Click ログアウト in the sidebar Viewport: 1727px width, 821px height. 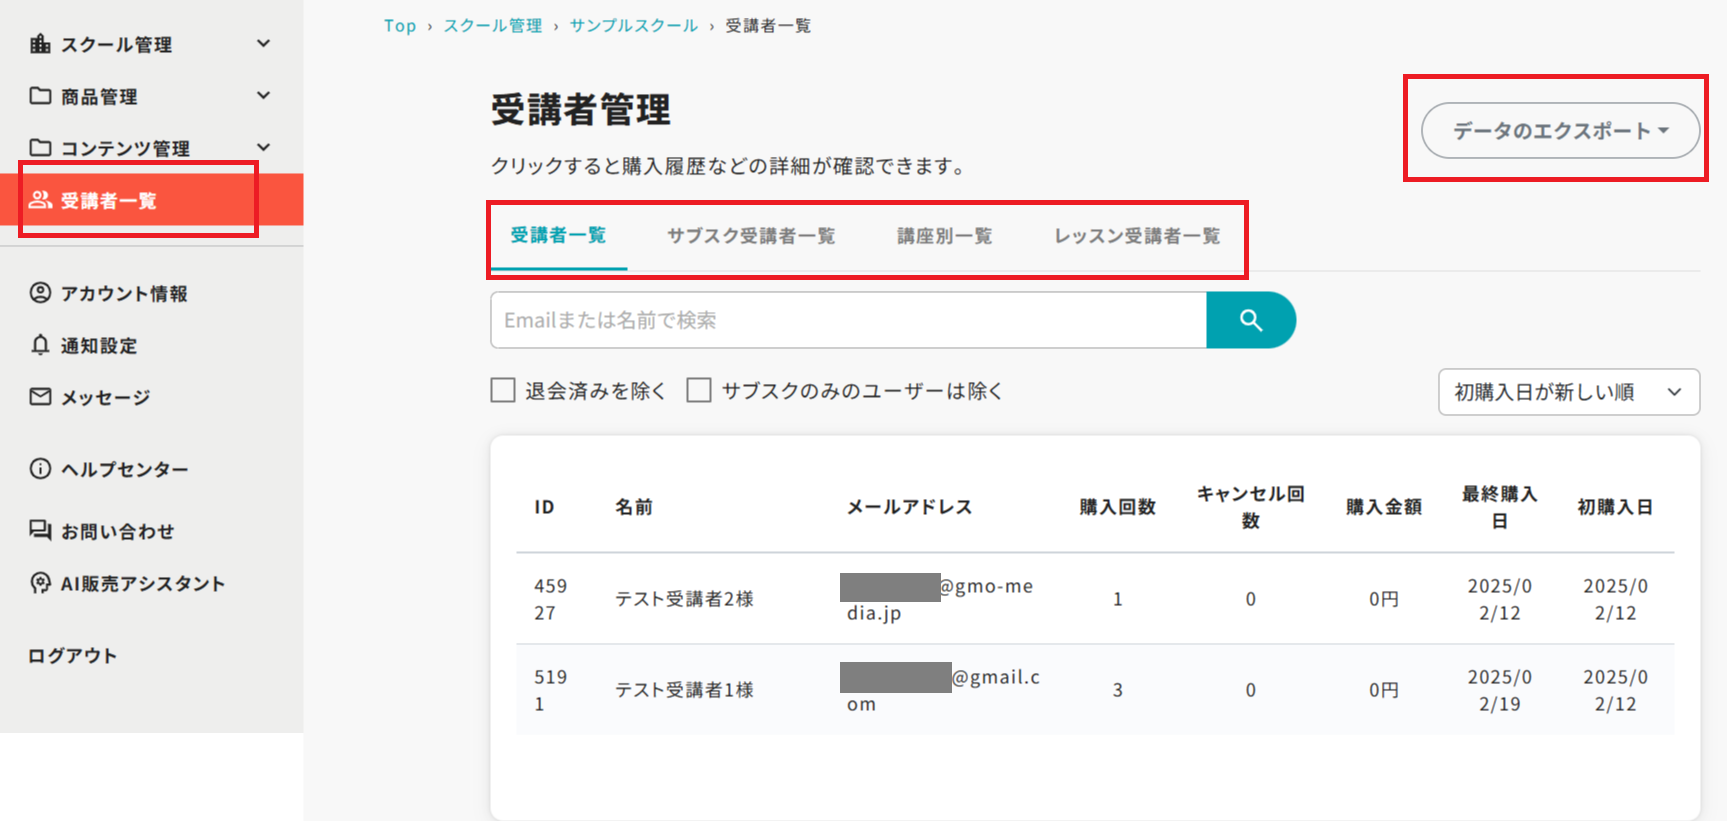73,656
